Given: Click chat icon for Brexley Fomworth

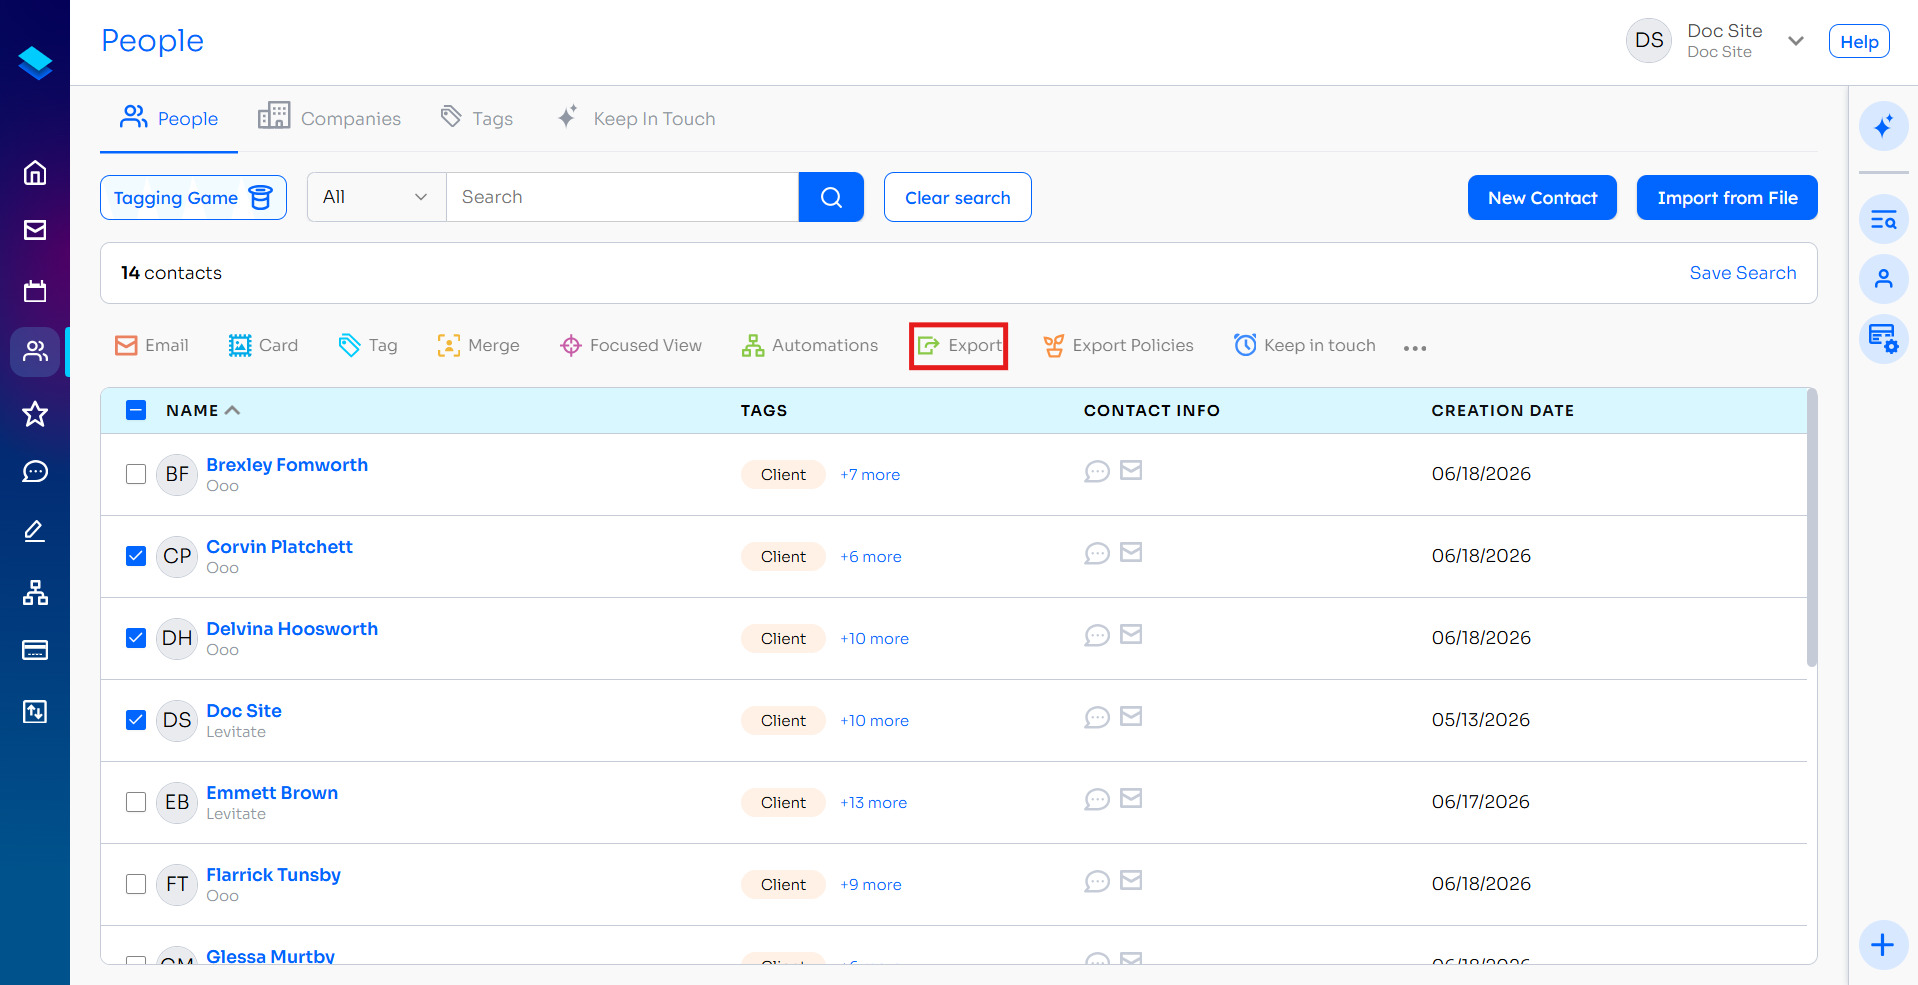Looking at the screenshot, I should pyautogui.click(x=1097, y=471).
